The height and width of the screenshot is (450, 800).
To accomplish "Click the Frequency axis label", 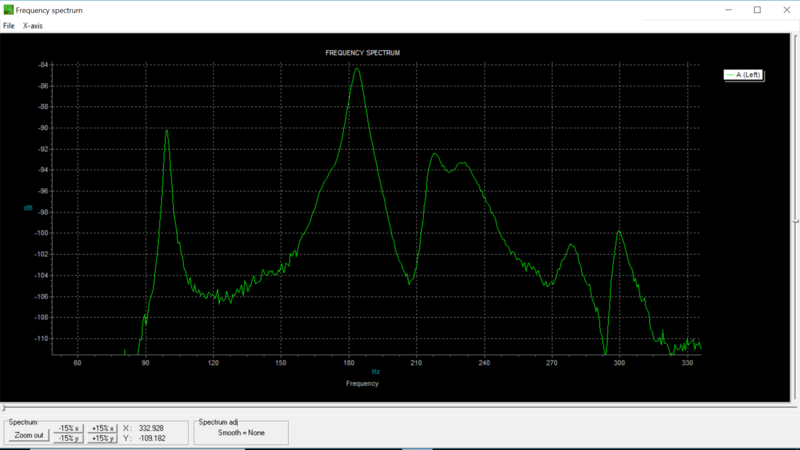I will pos(362,383).
